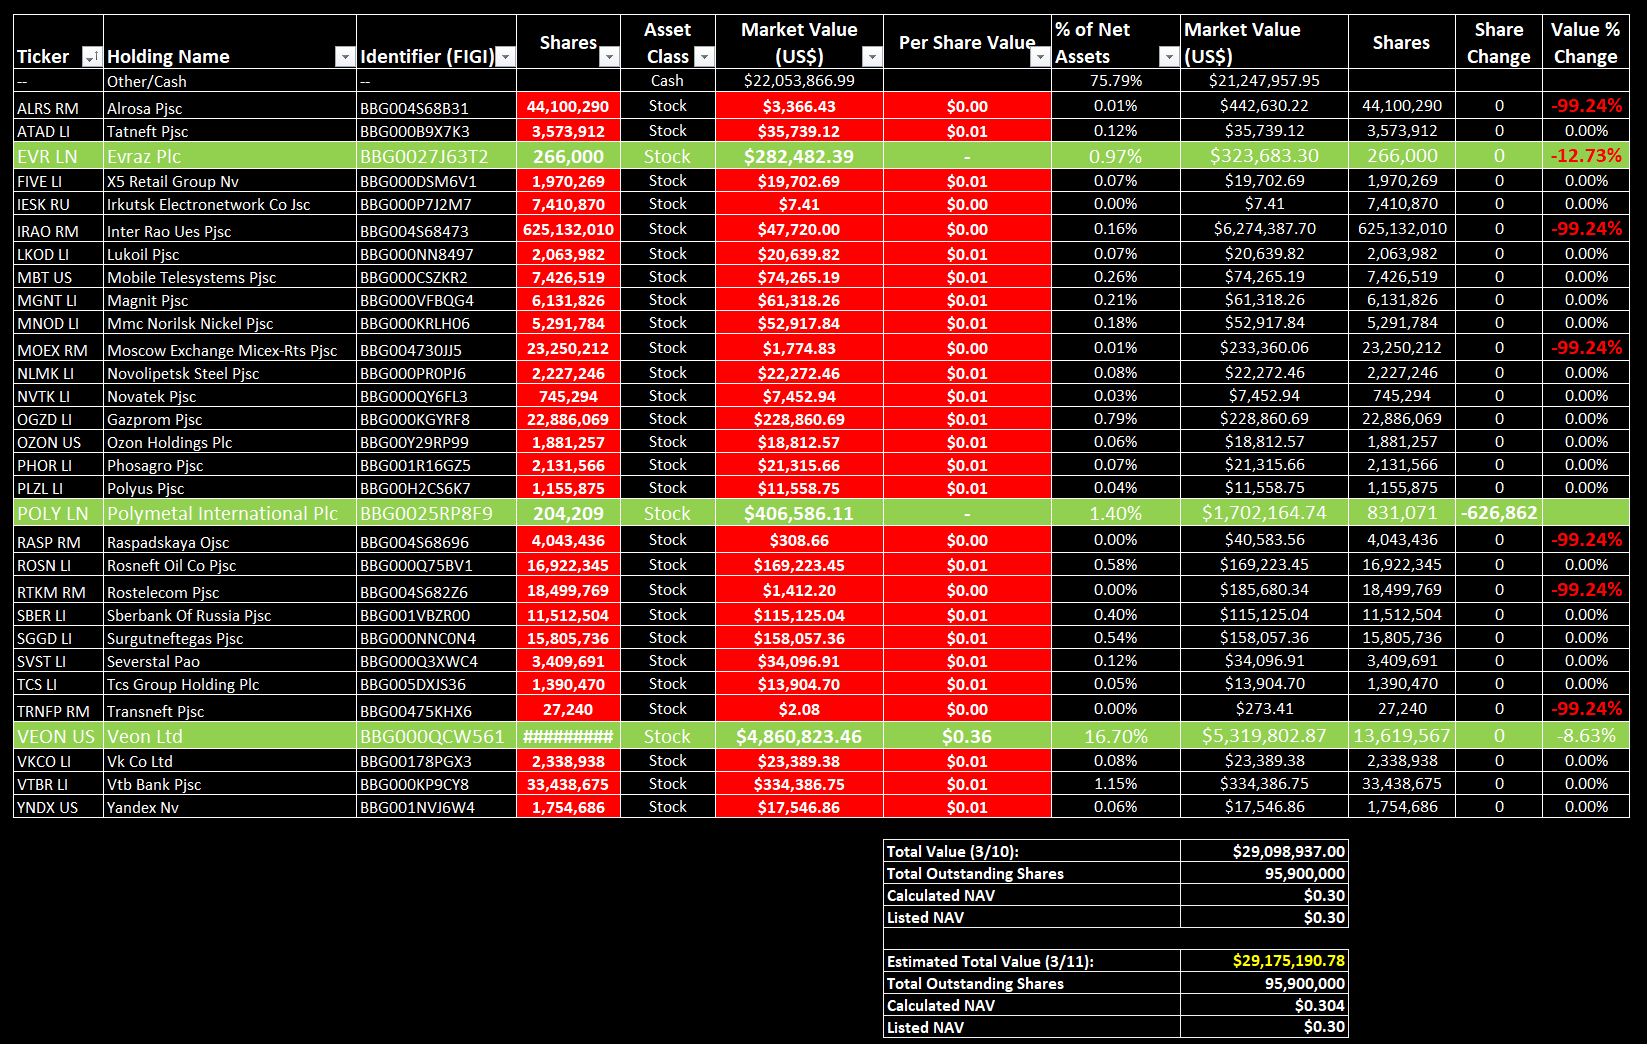
Task: Open the % of Net Assets filter dropdown
Action: (x=1168, y=57)
